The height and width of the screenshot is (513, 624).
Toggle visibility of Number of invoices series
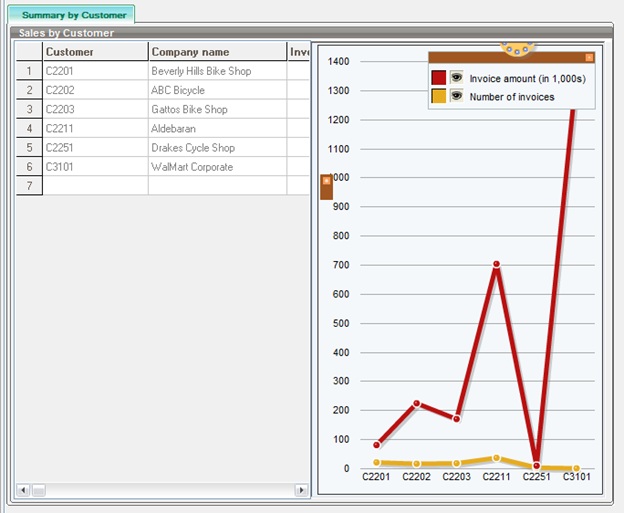pos(456,97)
